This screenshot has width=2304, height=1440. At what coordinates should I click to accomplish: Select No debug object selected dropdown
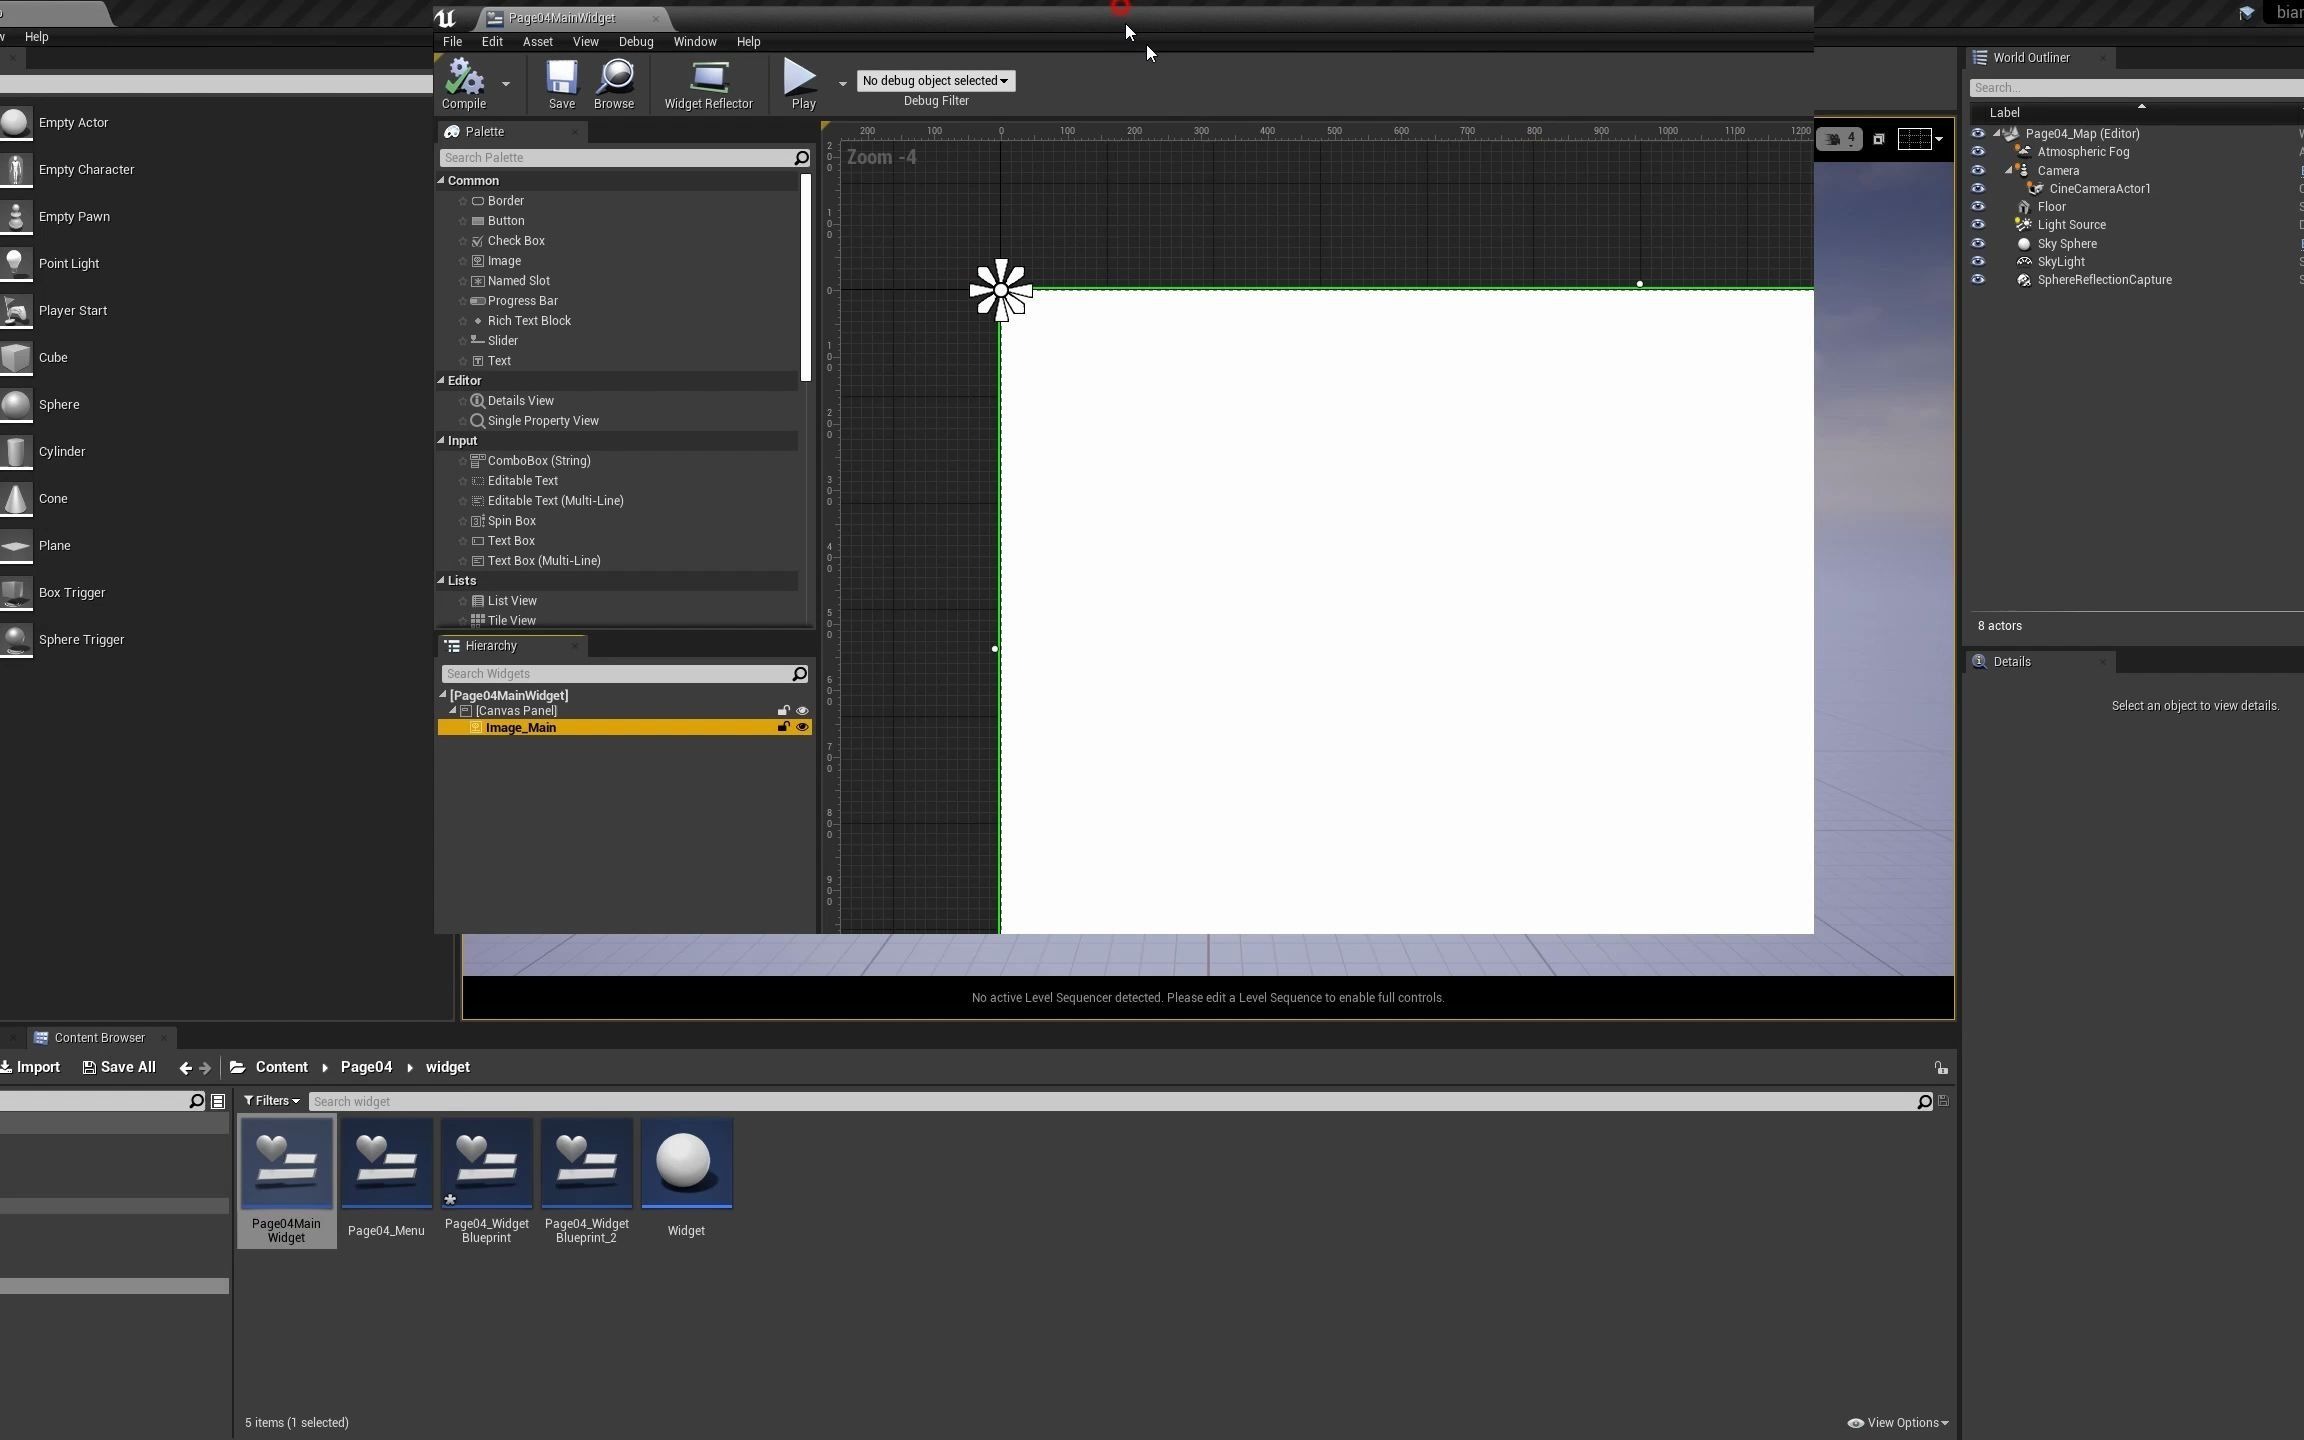tap(936, 80)
